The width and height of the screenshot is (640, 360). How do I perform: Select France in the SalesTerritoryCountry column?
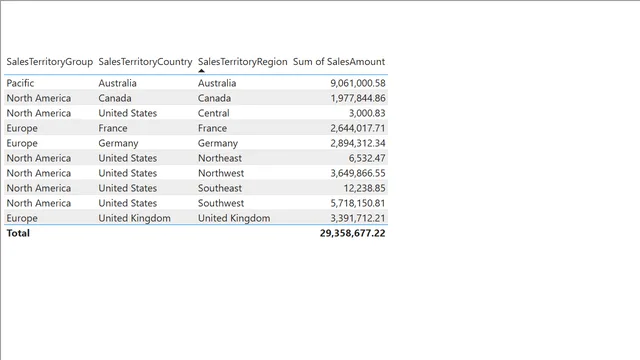coord(113,128)
